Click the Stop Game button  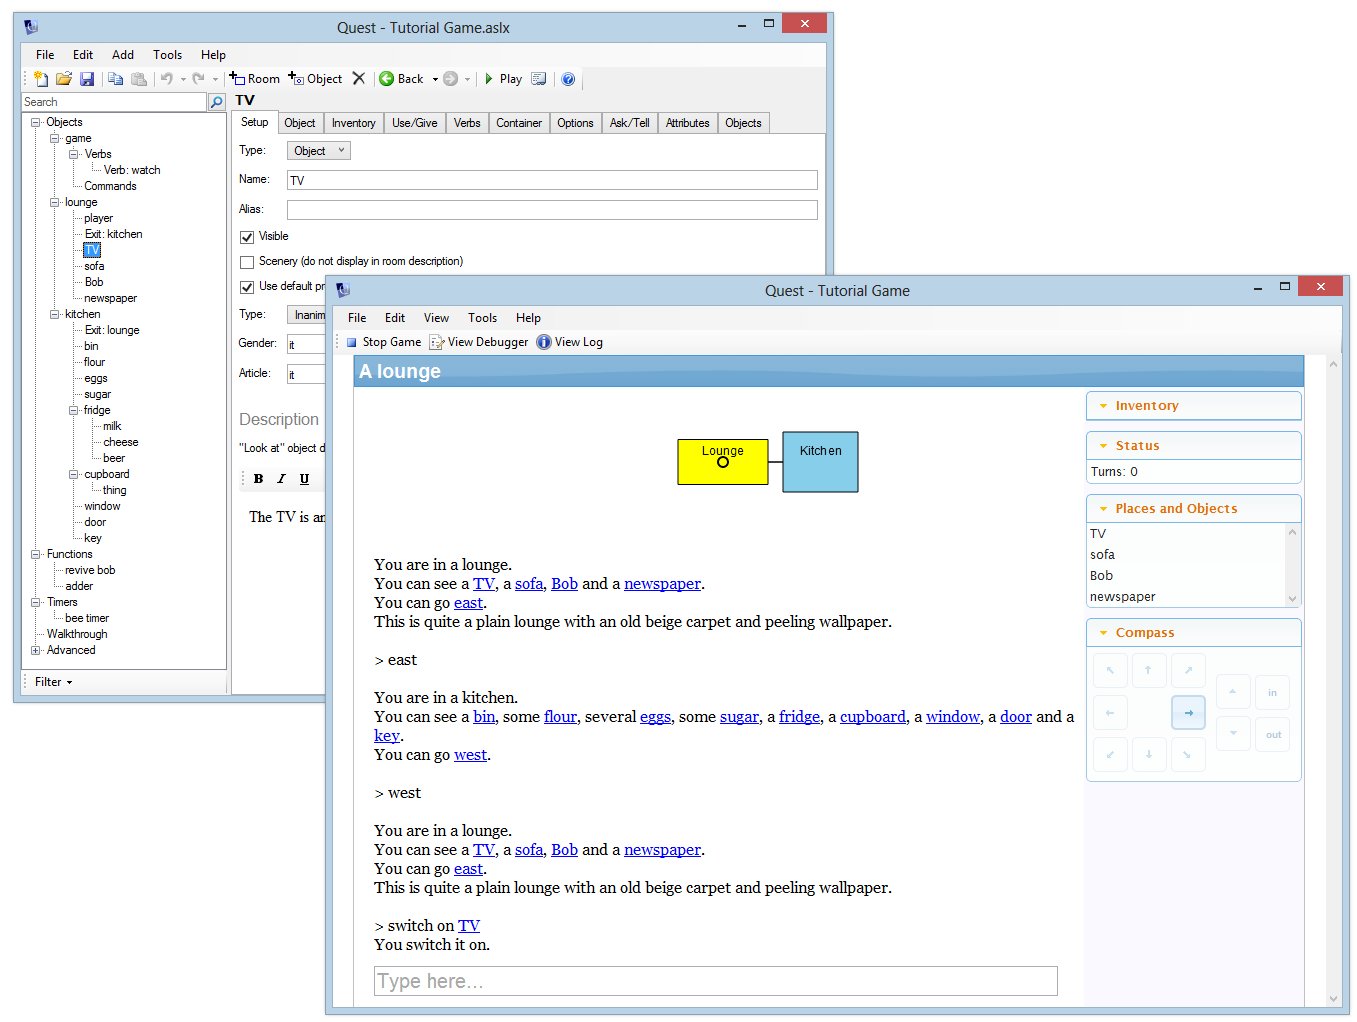click(x=383, y=342)
